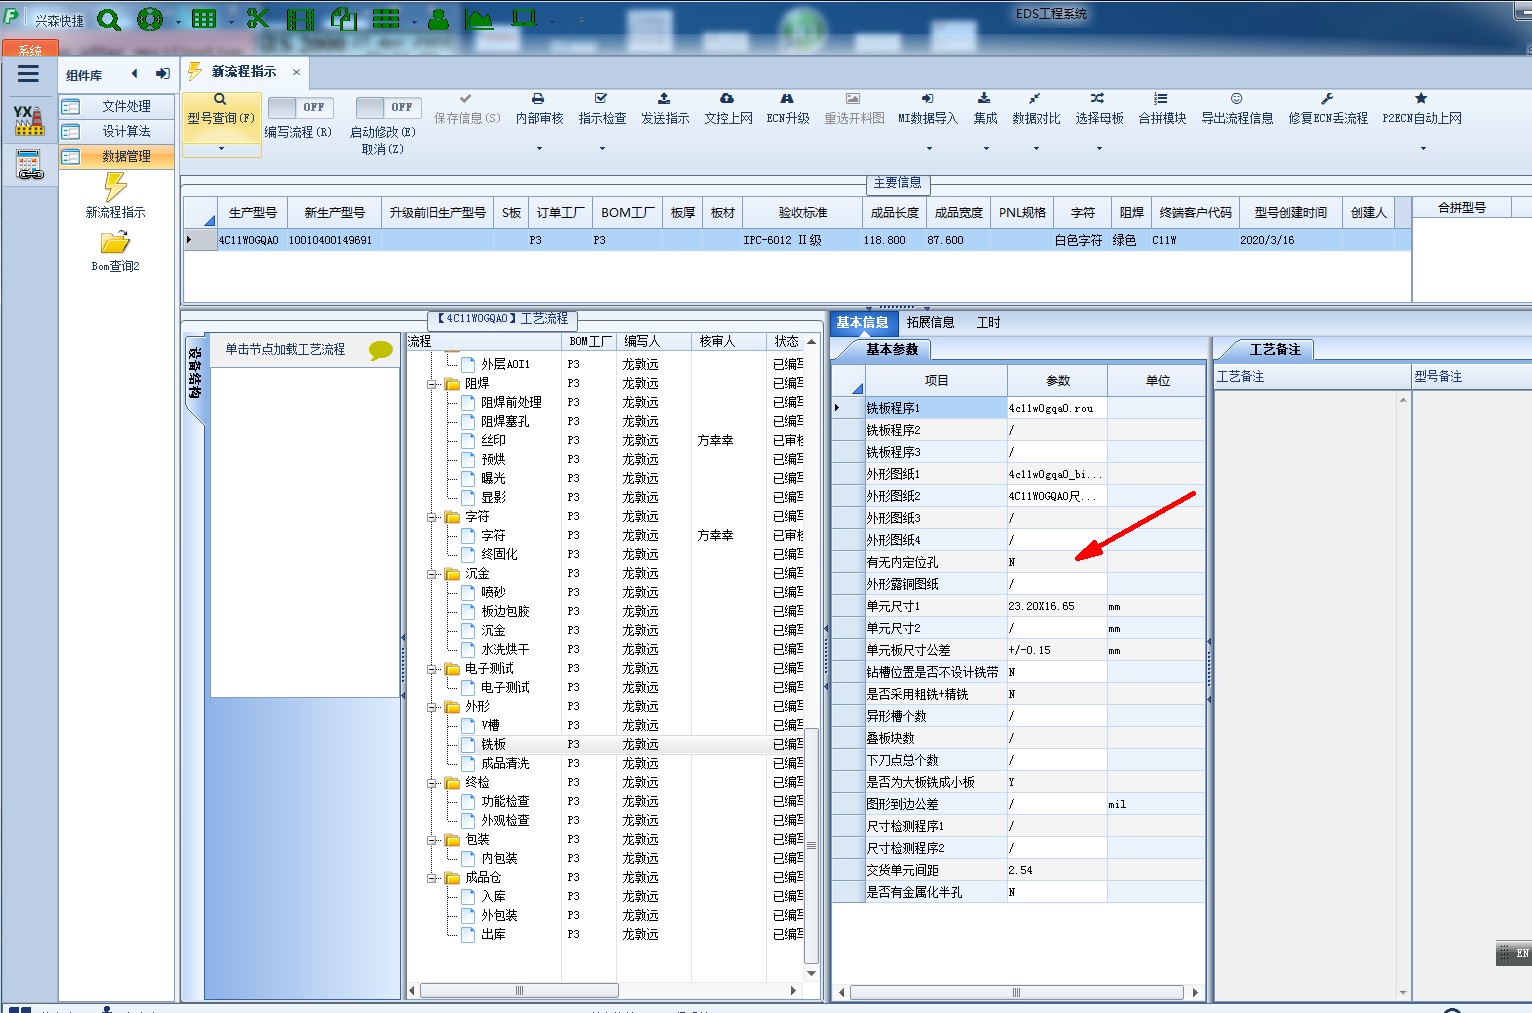Collapse the 沉金 tree folder
Image resolution: width=1532 pixels, height=1013 pixels.
point(433,573)
